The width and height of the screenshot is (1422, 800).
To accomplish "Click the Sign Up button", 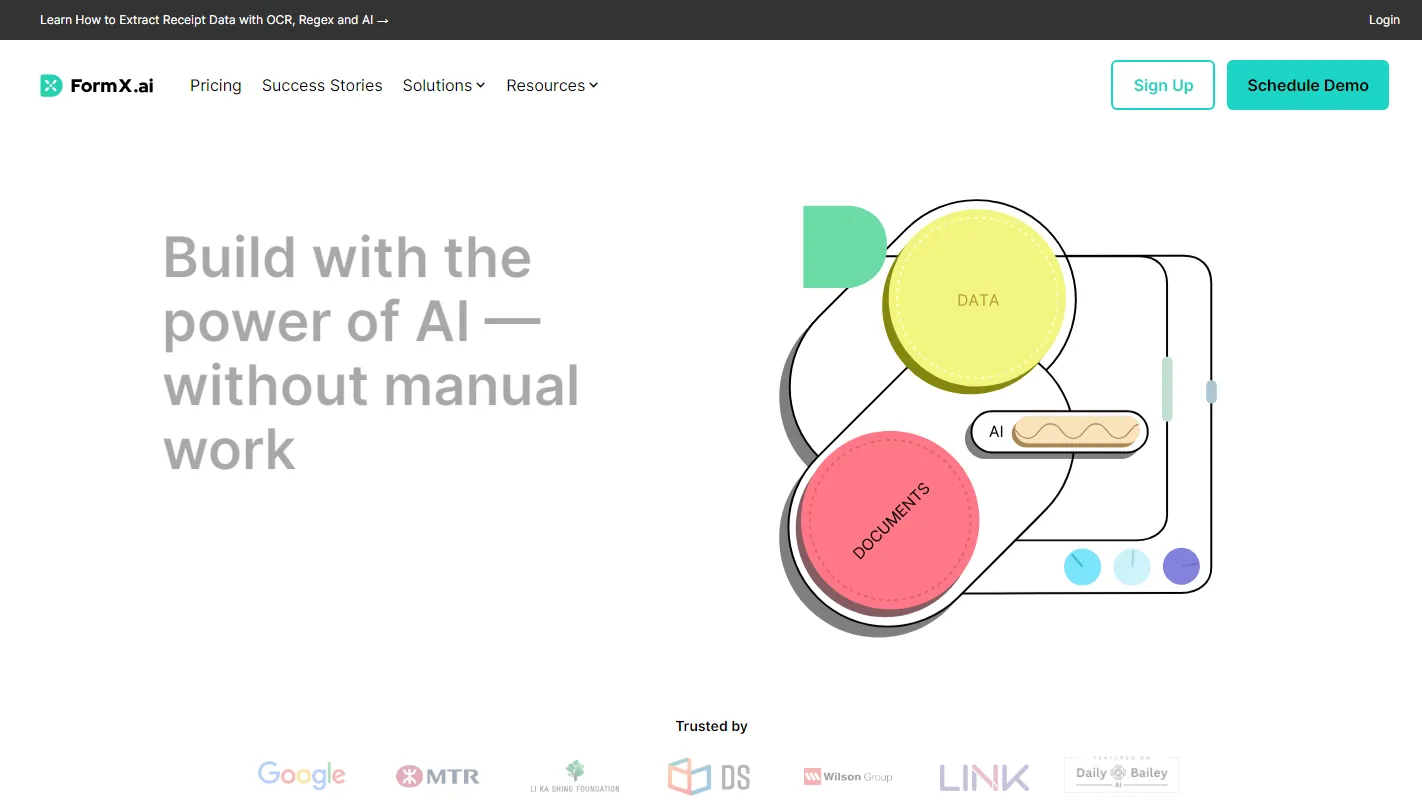I will pos(1162,85).
